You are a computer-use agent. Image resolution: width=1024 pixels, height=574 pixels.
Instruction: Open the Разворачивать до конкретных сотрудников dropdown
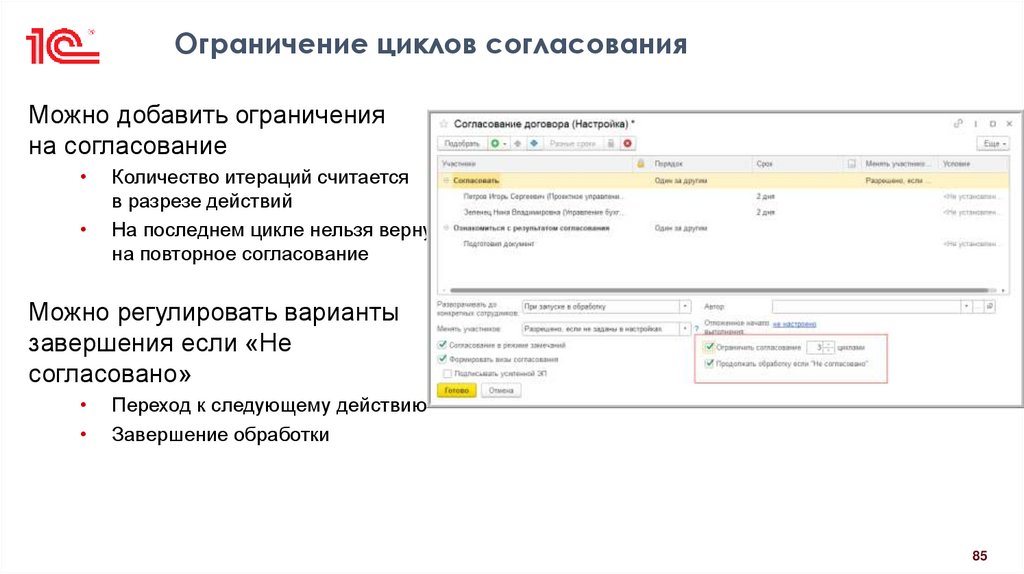[x=685, y=306]
